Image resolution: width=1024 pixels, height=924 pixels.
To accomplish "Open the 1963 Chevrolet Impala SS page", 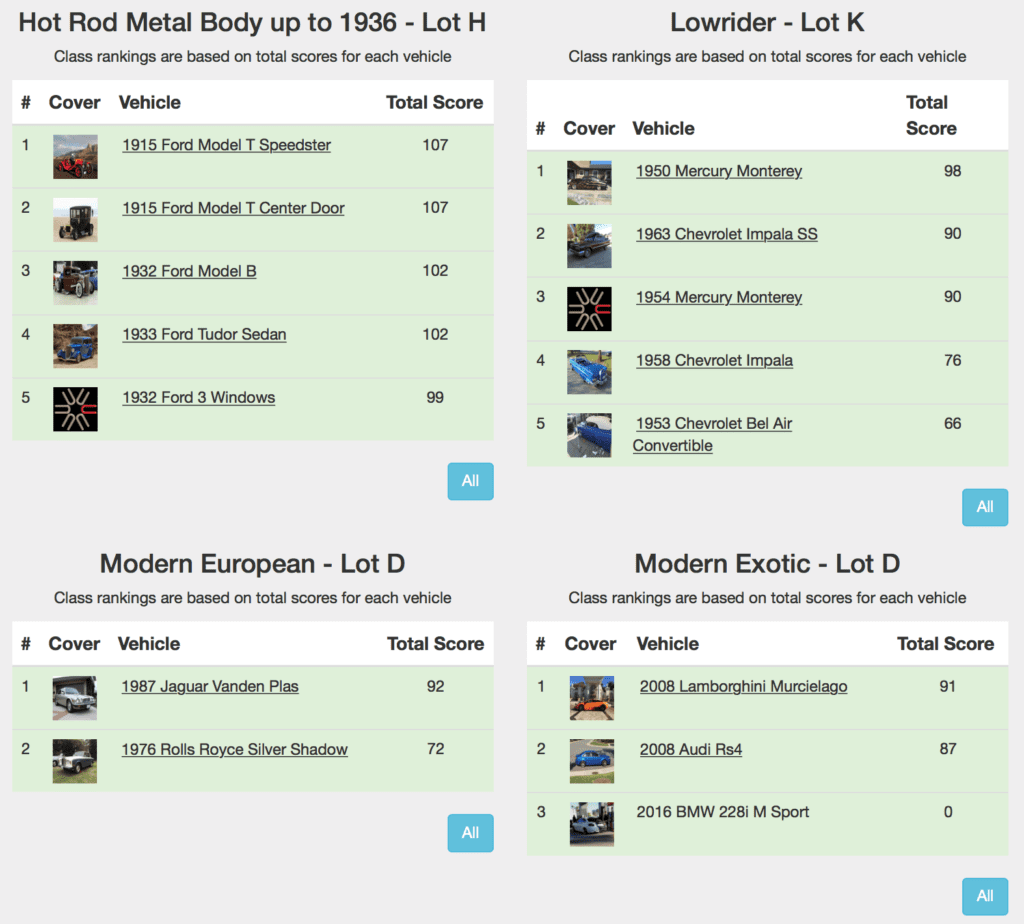I will (x=726, y=234).
